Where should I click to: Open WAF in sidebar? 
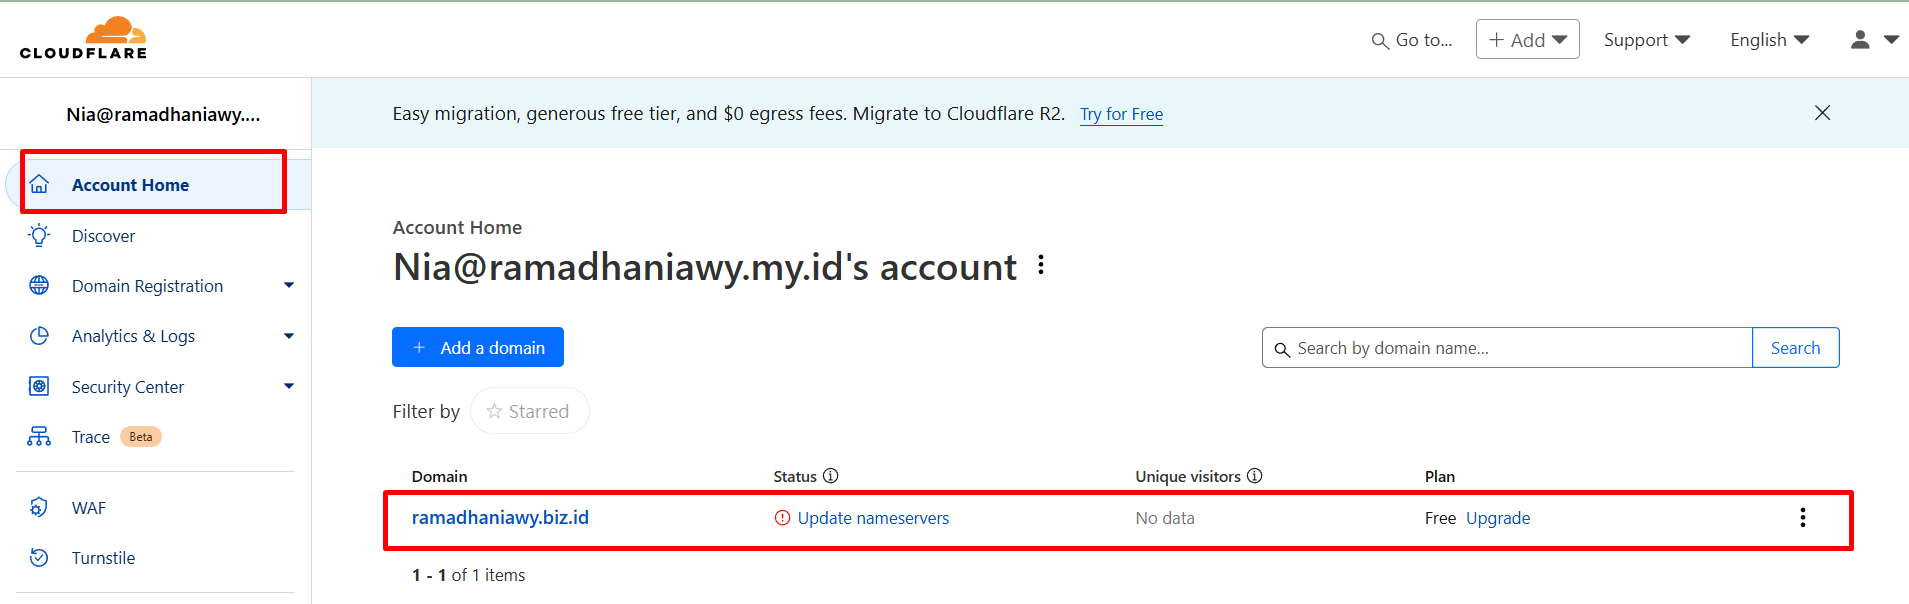(x=89, y=508)
